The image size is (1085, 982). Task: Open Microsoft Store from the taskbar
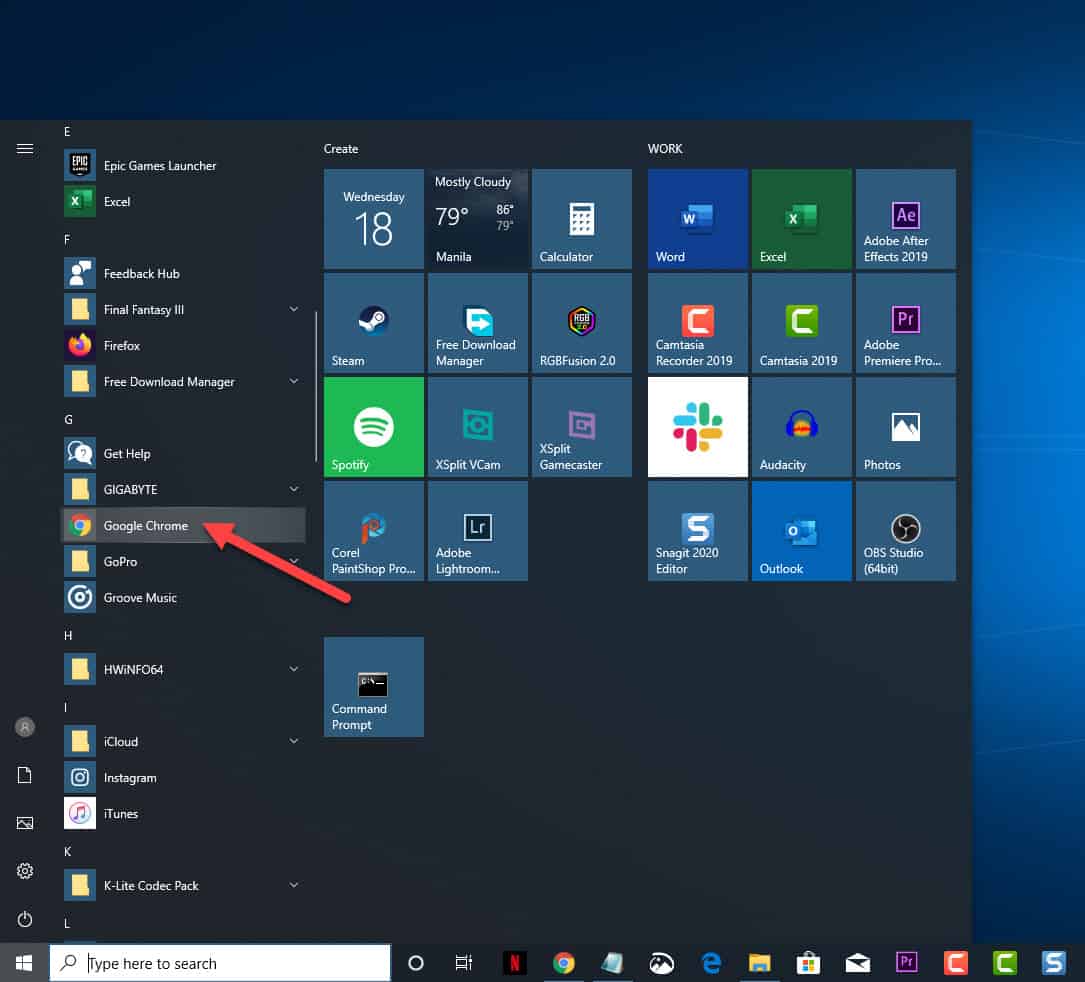pyautogui.click(x=808, y=963)
